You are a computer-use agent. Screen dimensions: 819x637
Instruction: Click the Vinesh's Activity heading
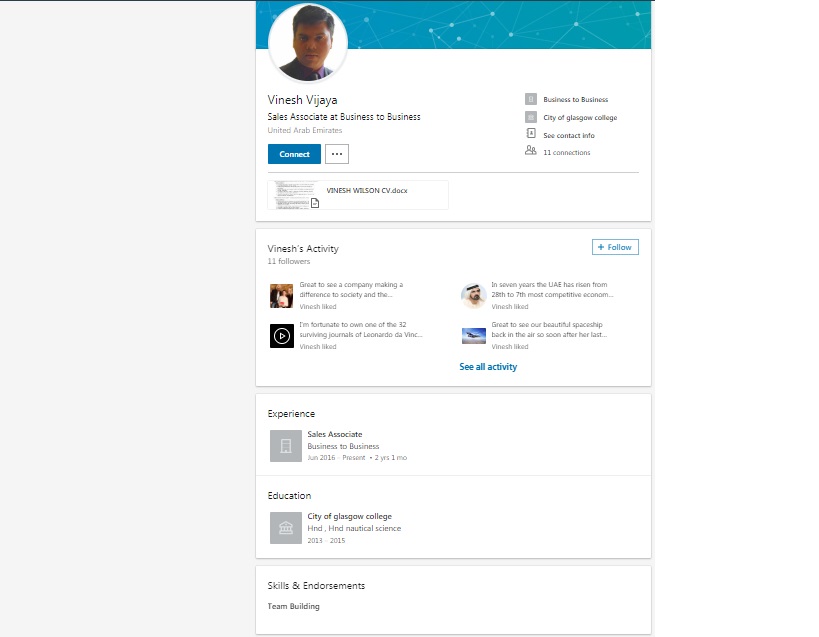(303, 249)
